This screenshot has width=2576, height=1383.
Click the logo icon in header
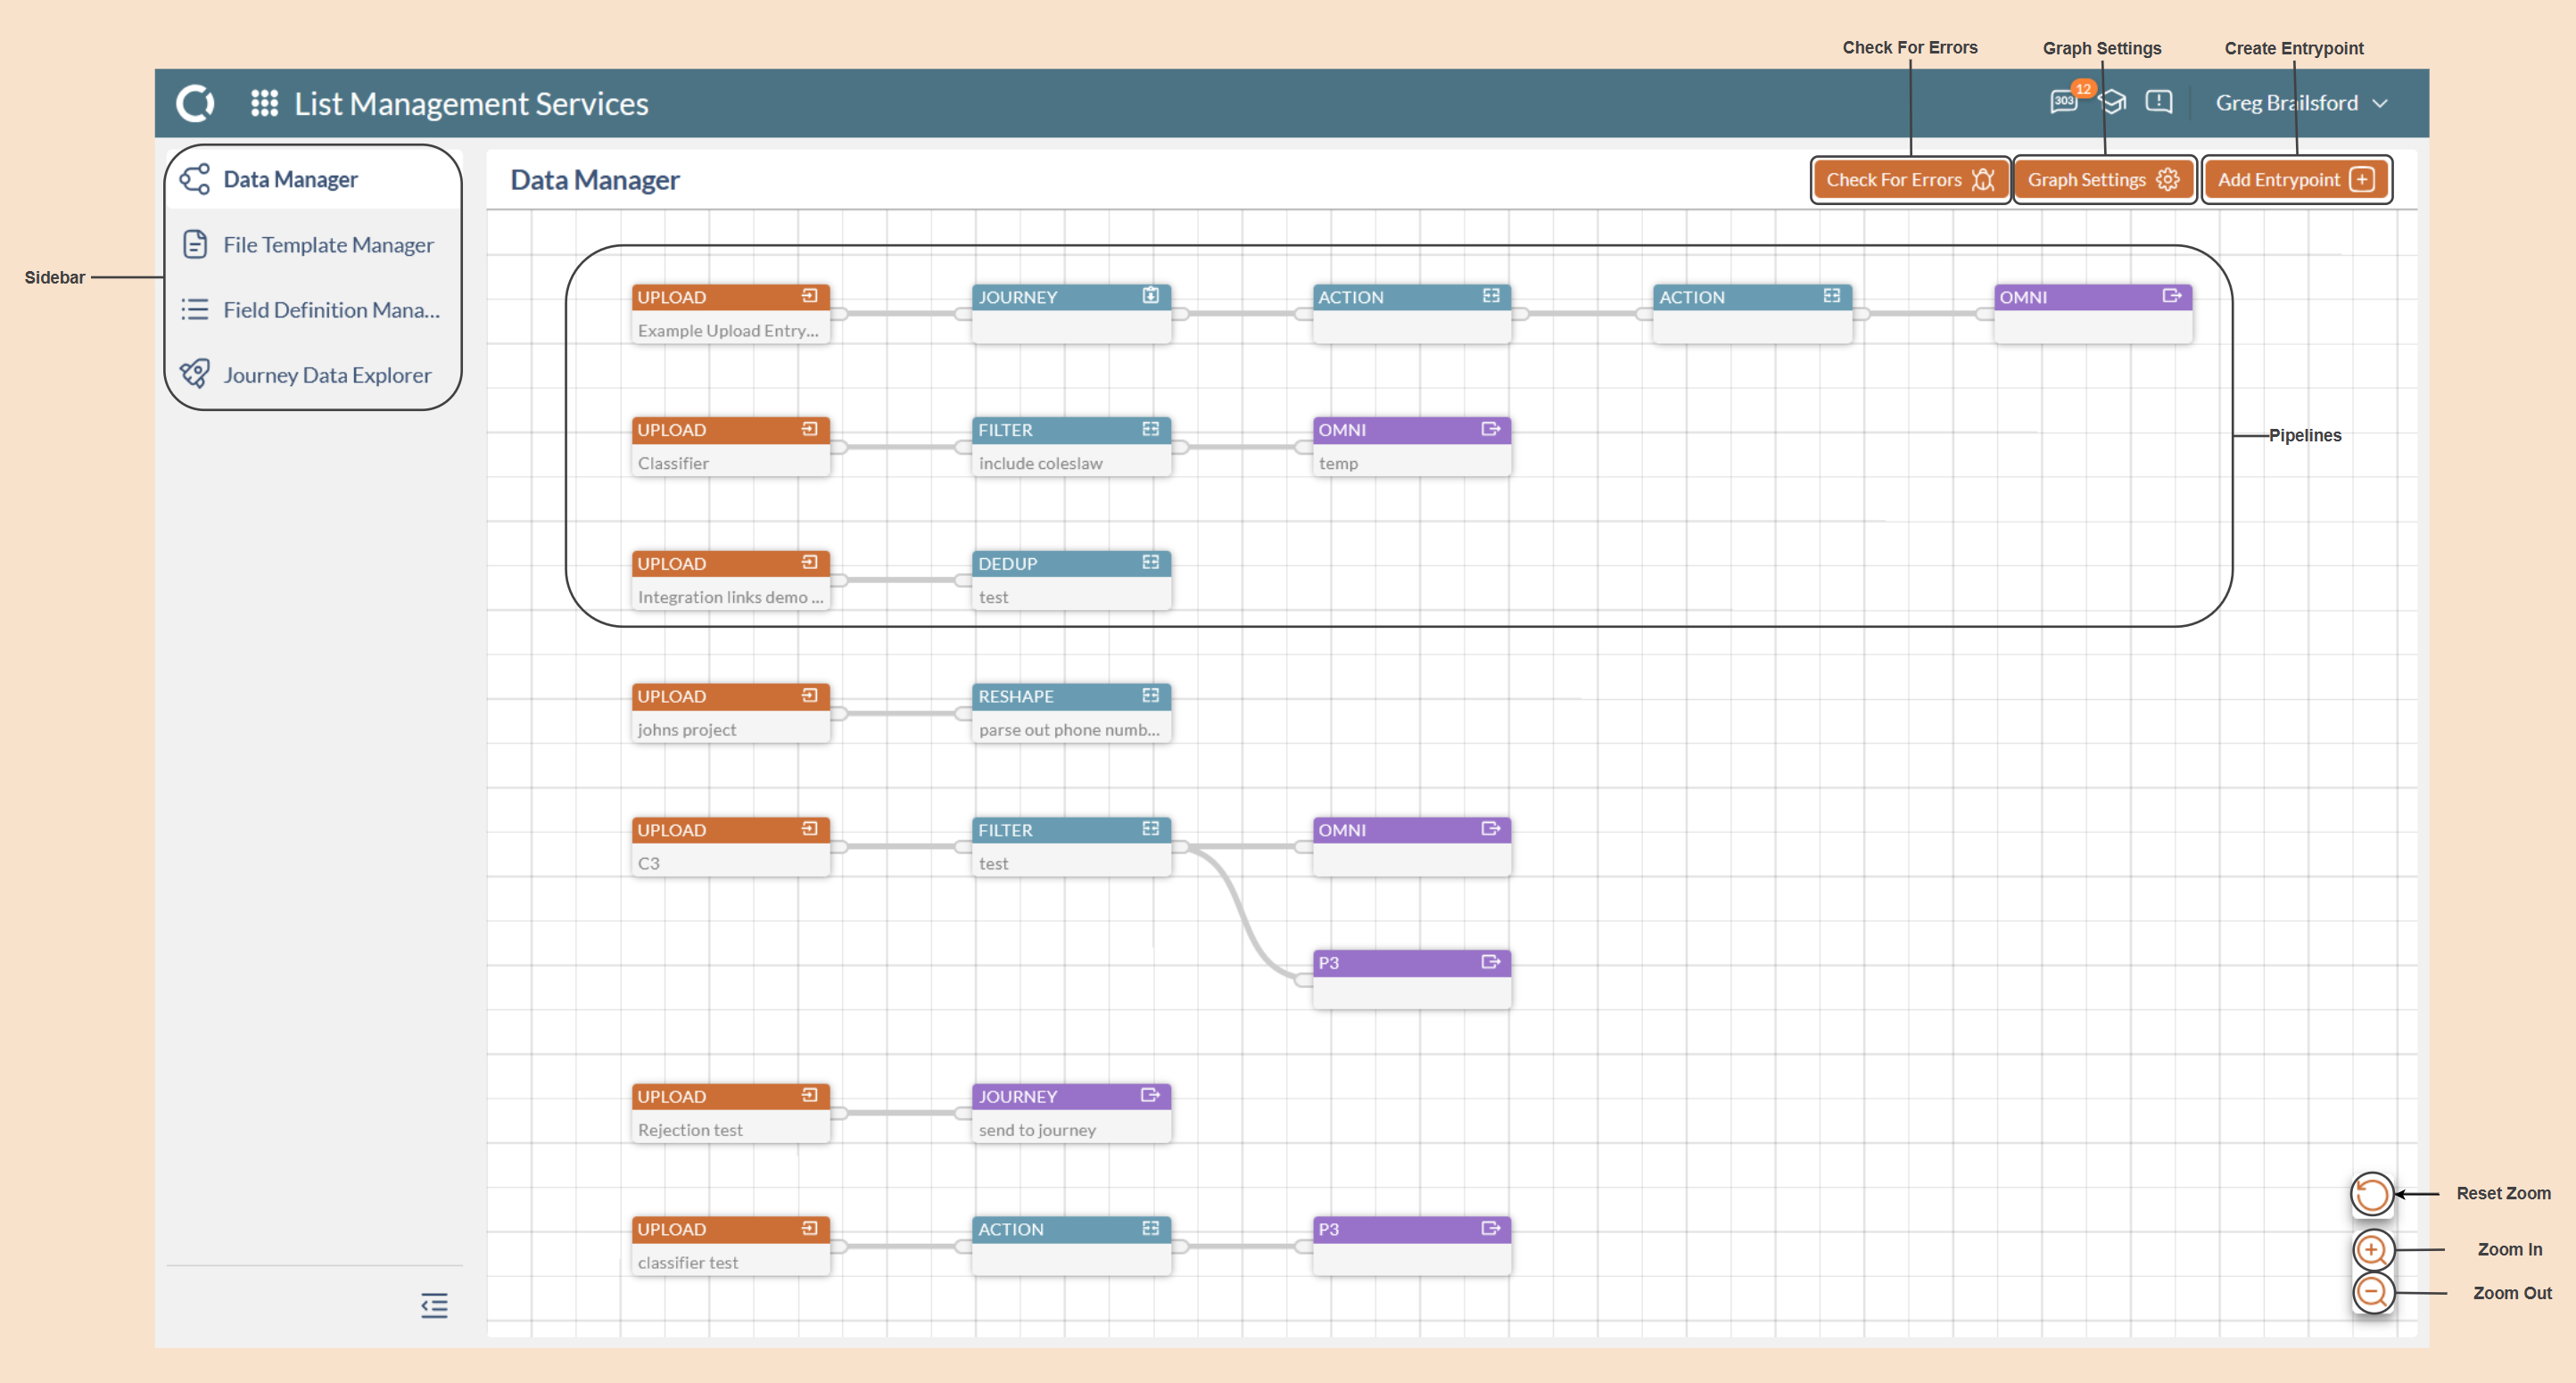[195, 103]
